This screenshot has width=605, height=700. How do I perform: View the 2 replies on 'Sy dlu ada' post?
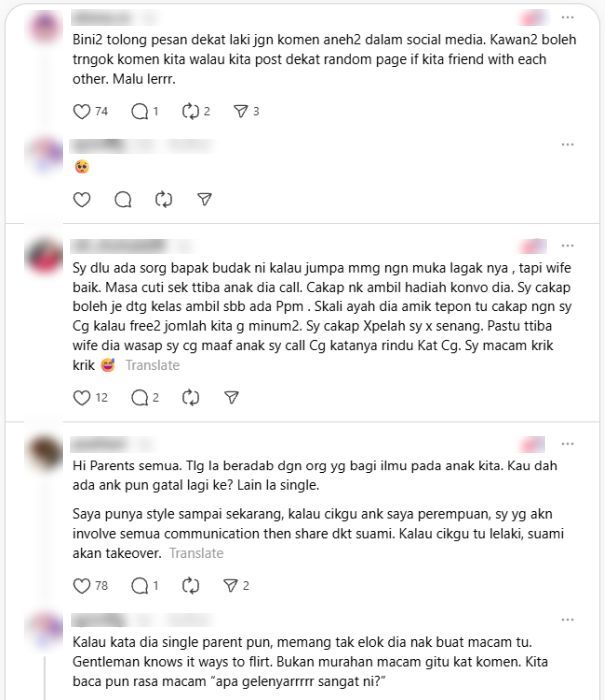pyautogui.click(x=145, y=397)
